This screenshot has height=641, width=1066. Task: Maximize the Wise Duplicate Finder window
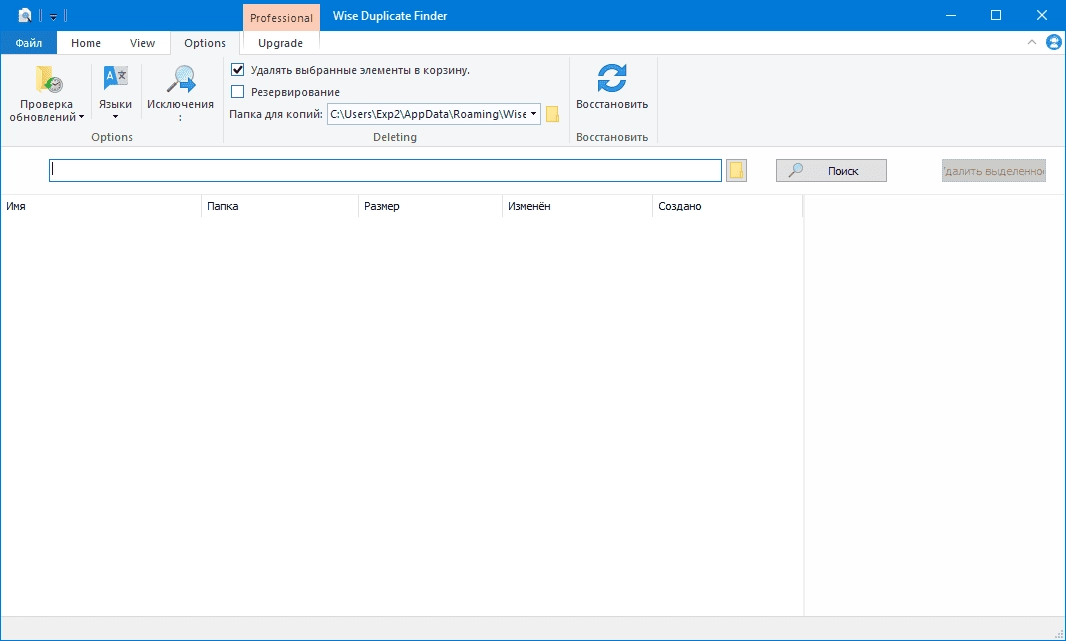(x=996, y=15)
